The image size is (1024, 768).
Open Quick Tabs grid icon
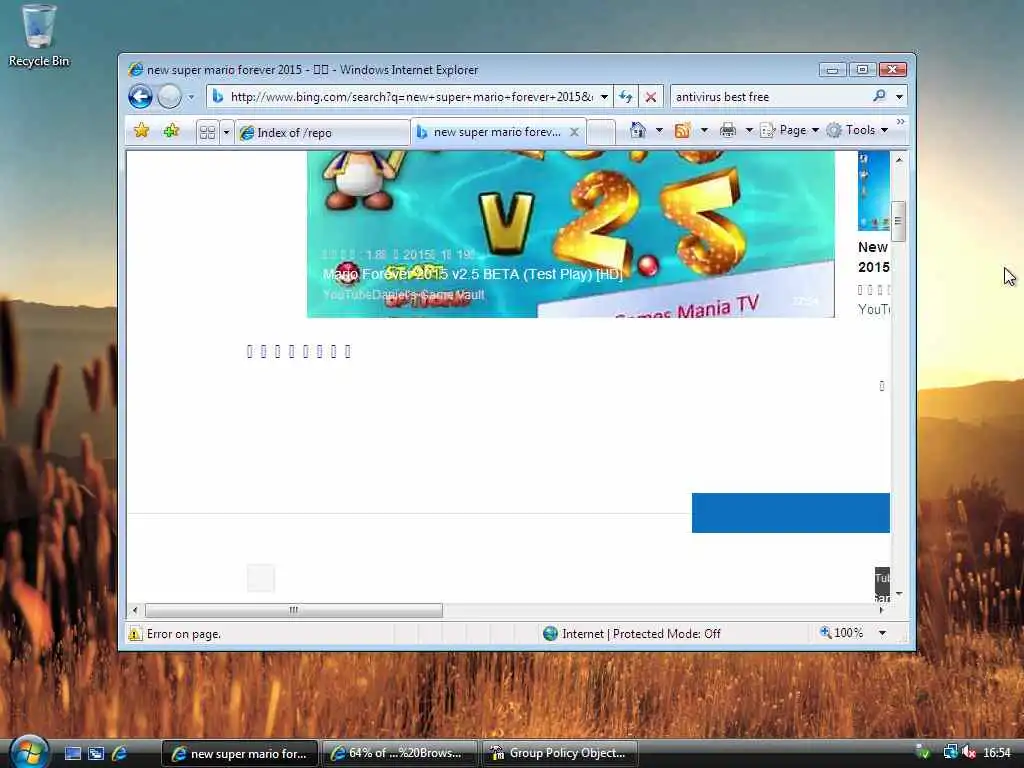208,133
